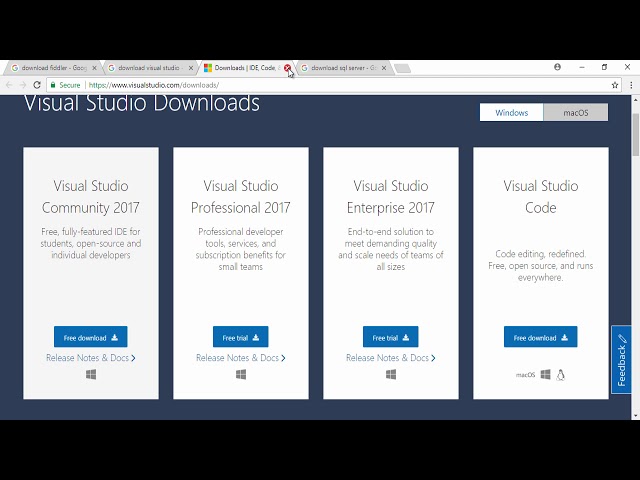Go forward using the forward arrow
This screenshot has height=480, width=640.
[23, 85]
